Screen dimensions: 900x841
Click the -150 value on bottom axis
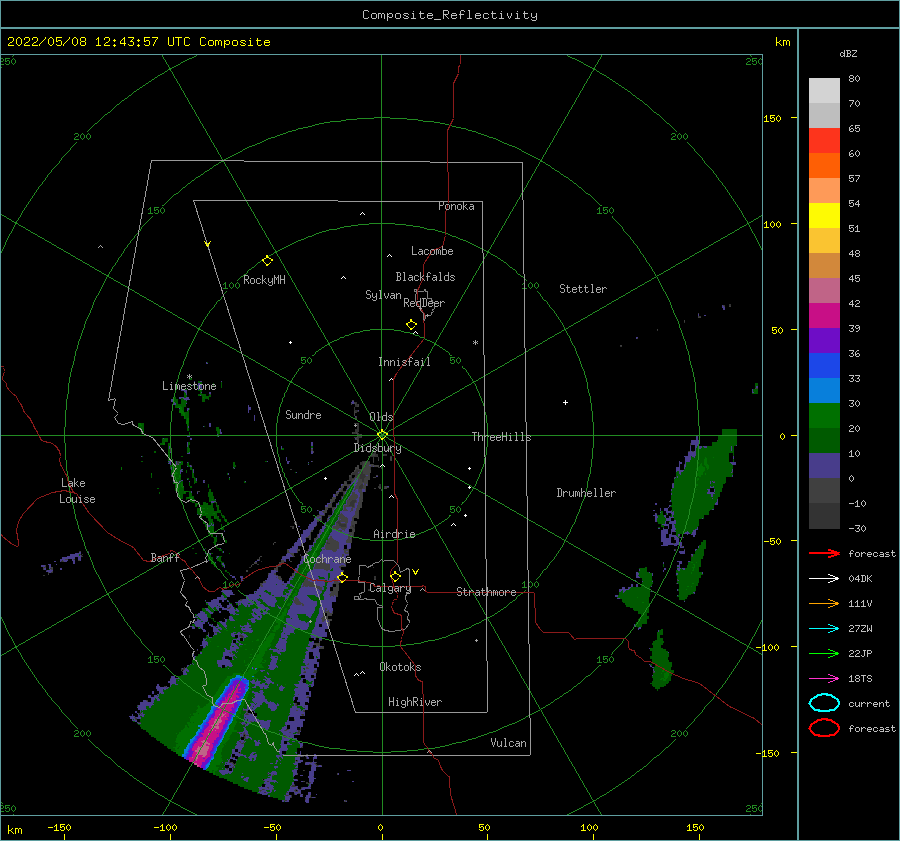[59, 827]
